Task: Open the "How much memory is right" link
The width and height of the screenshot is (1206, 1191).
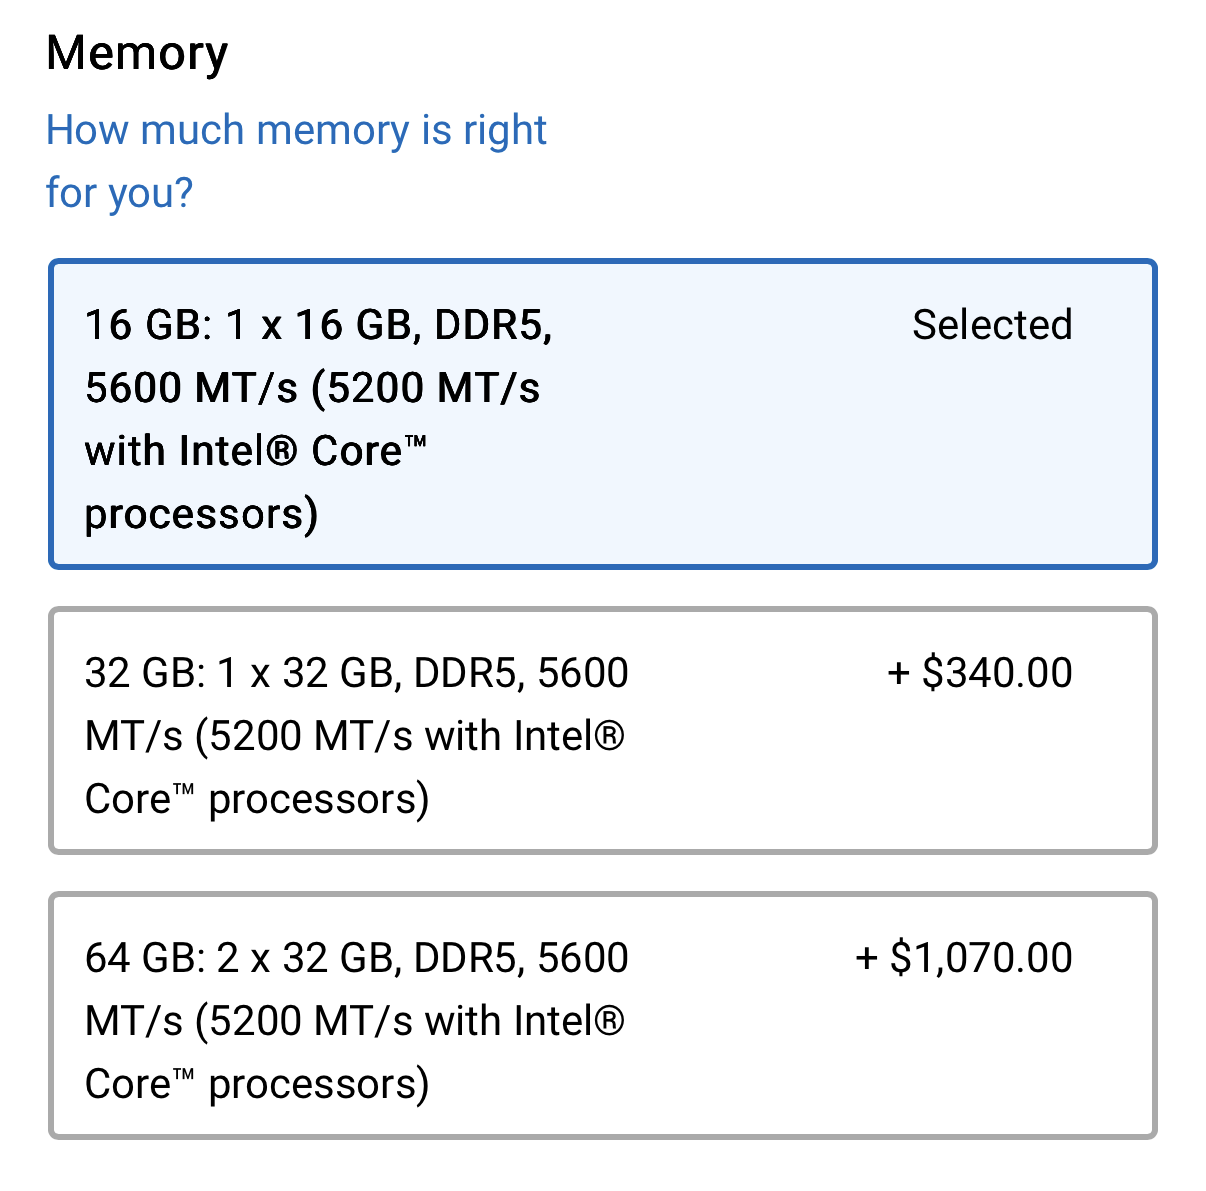Action: click(x=296, y=130)
